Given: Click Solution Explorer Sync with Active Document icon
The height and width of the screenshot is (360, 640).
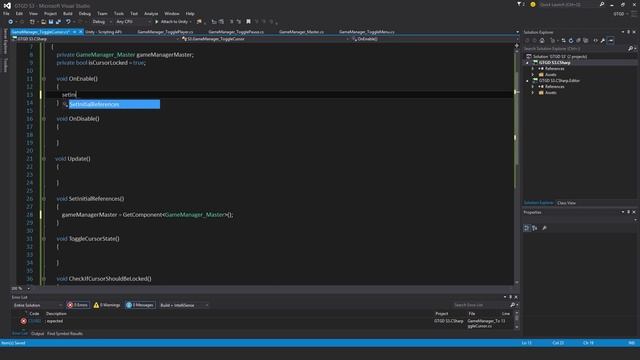Looking at the screenshot, I should (564, 40).
